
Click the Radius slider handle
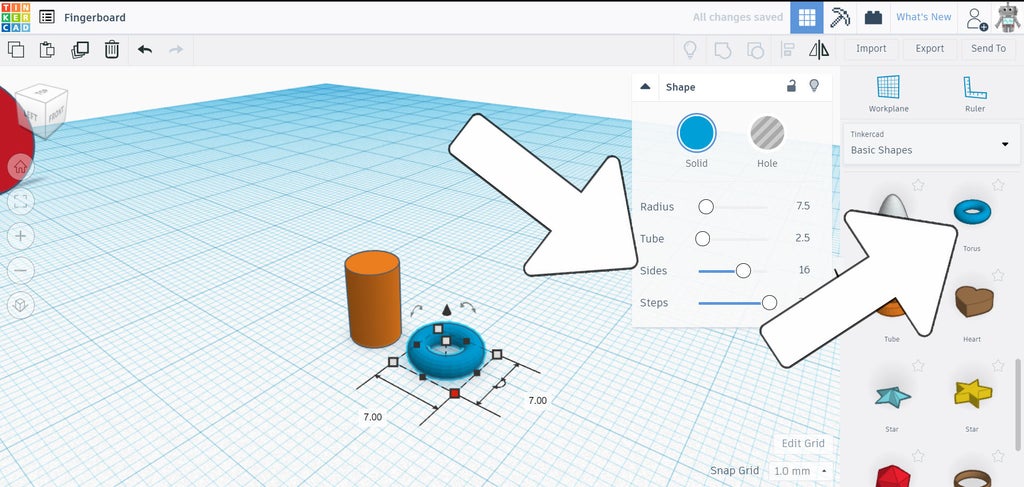click(706, 207)
